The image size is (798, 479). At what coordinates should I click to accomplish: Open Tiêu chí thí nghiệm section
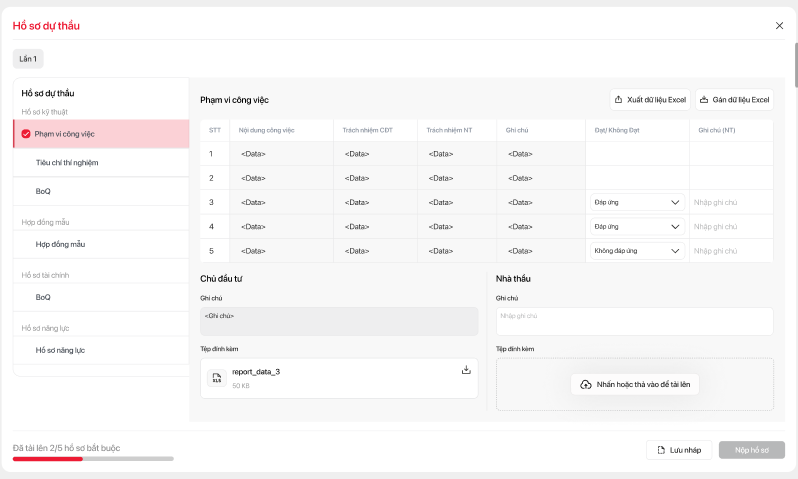point(67,162)
